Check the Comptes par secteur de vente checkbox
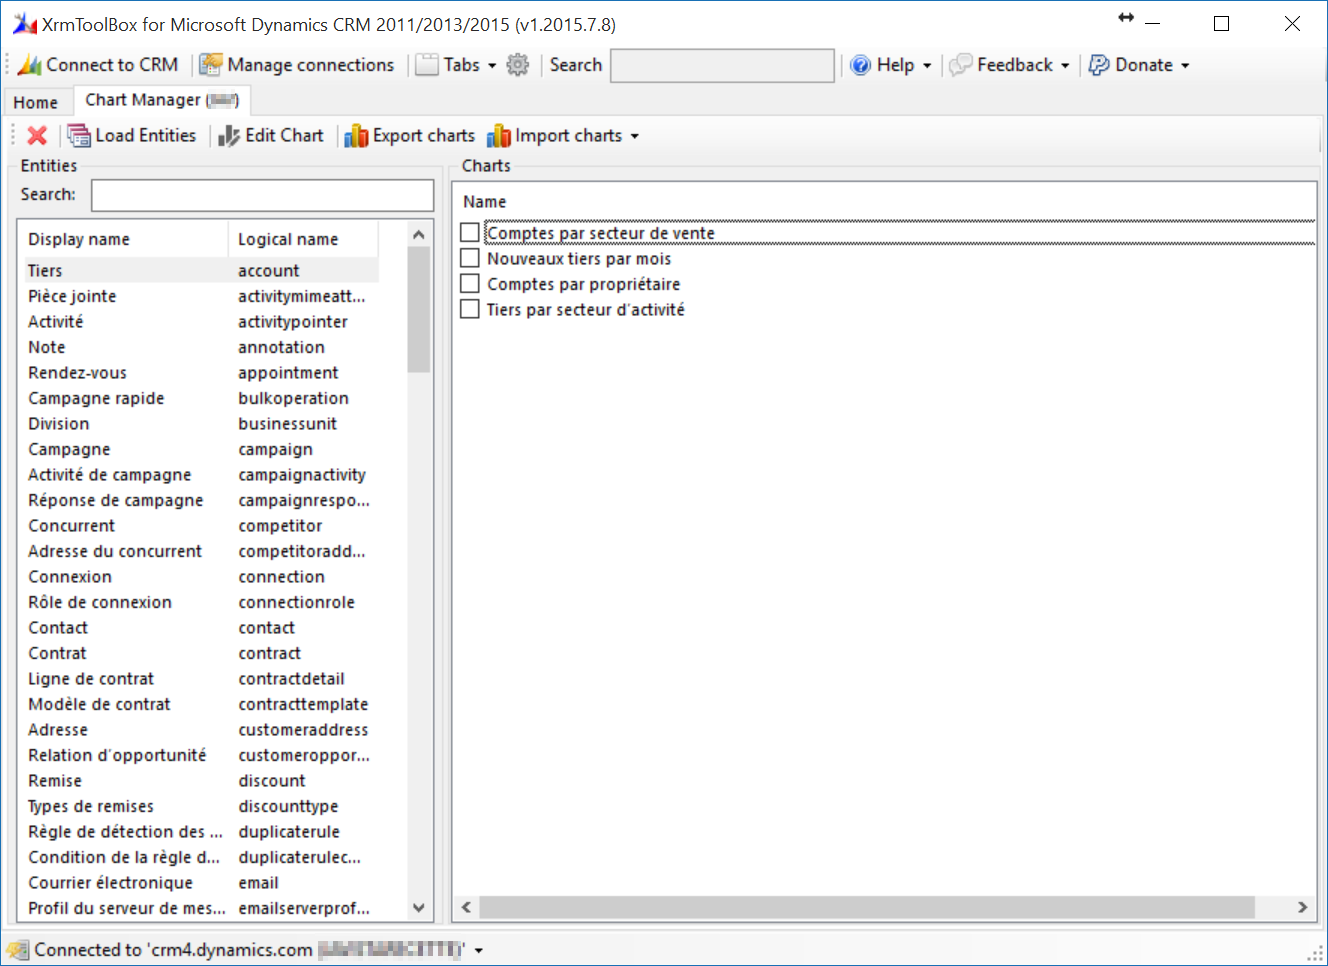This screenshot has height=966, width=1328. click(470, 232)
